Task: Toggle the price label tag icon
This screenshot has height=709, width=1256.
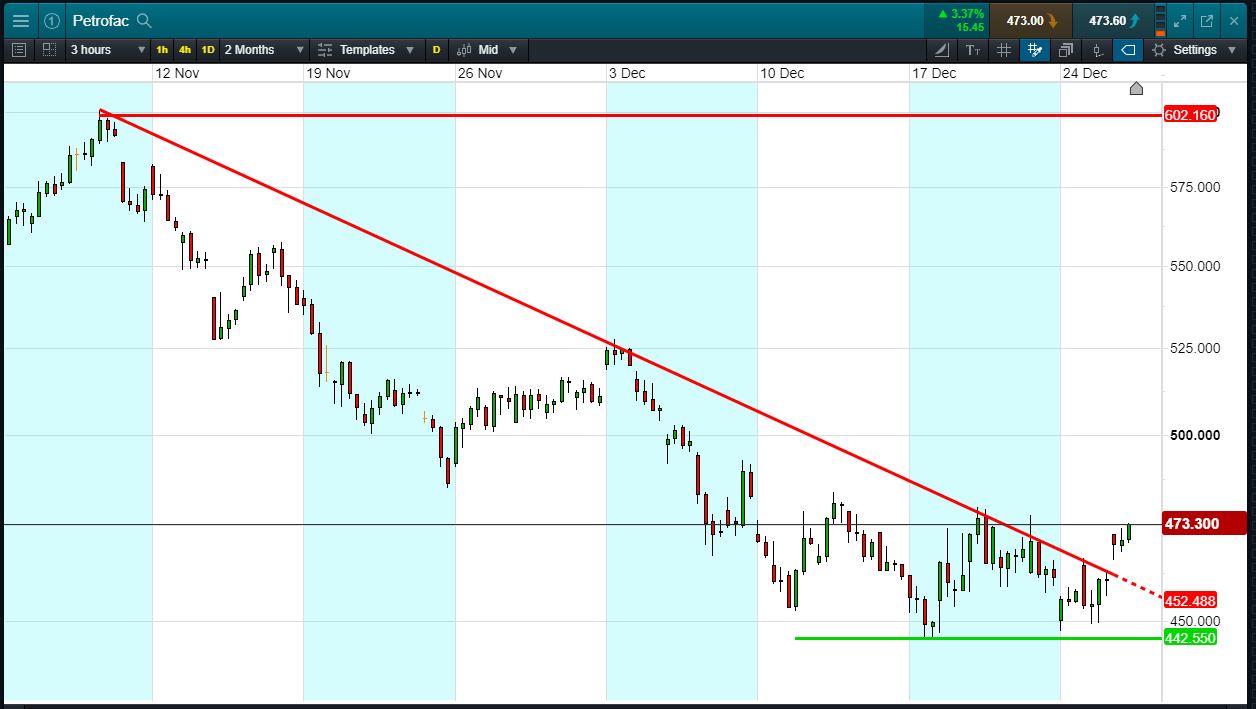Action: tap(1128, 49)
